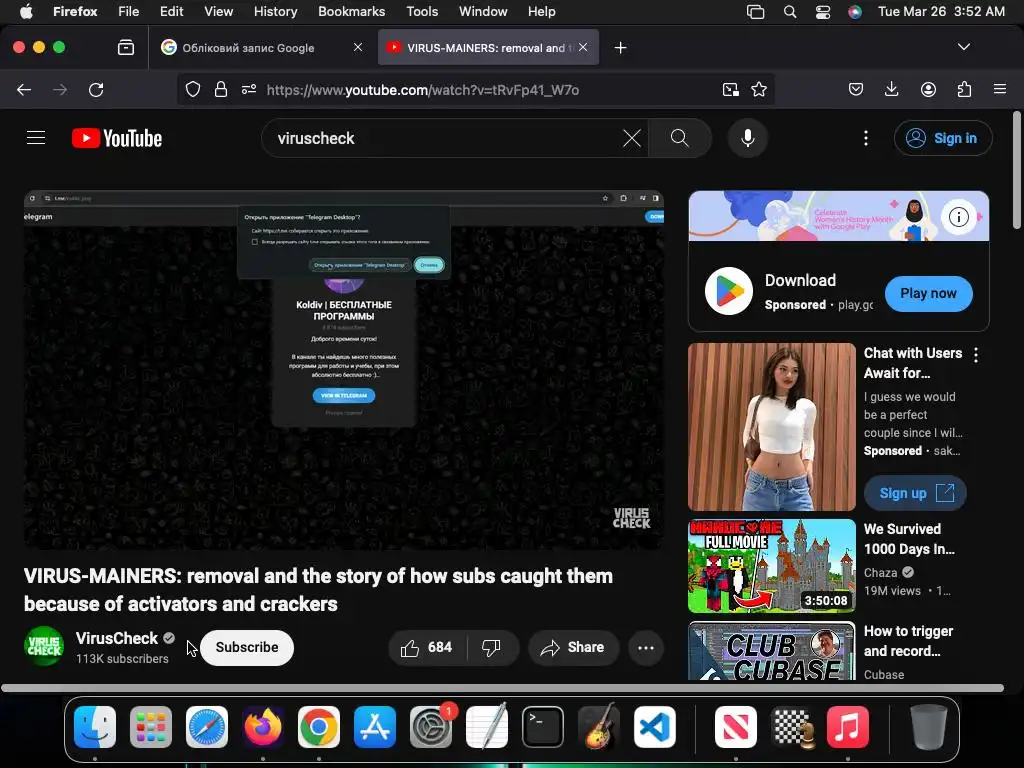Image resolution: width=1024 pixels, height=768 pixels.
Task: Open the VirusCheck channel avatar
Action: pos(44,647)
